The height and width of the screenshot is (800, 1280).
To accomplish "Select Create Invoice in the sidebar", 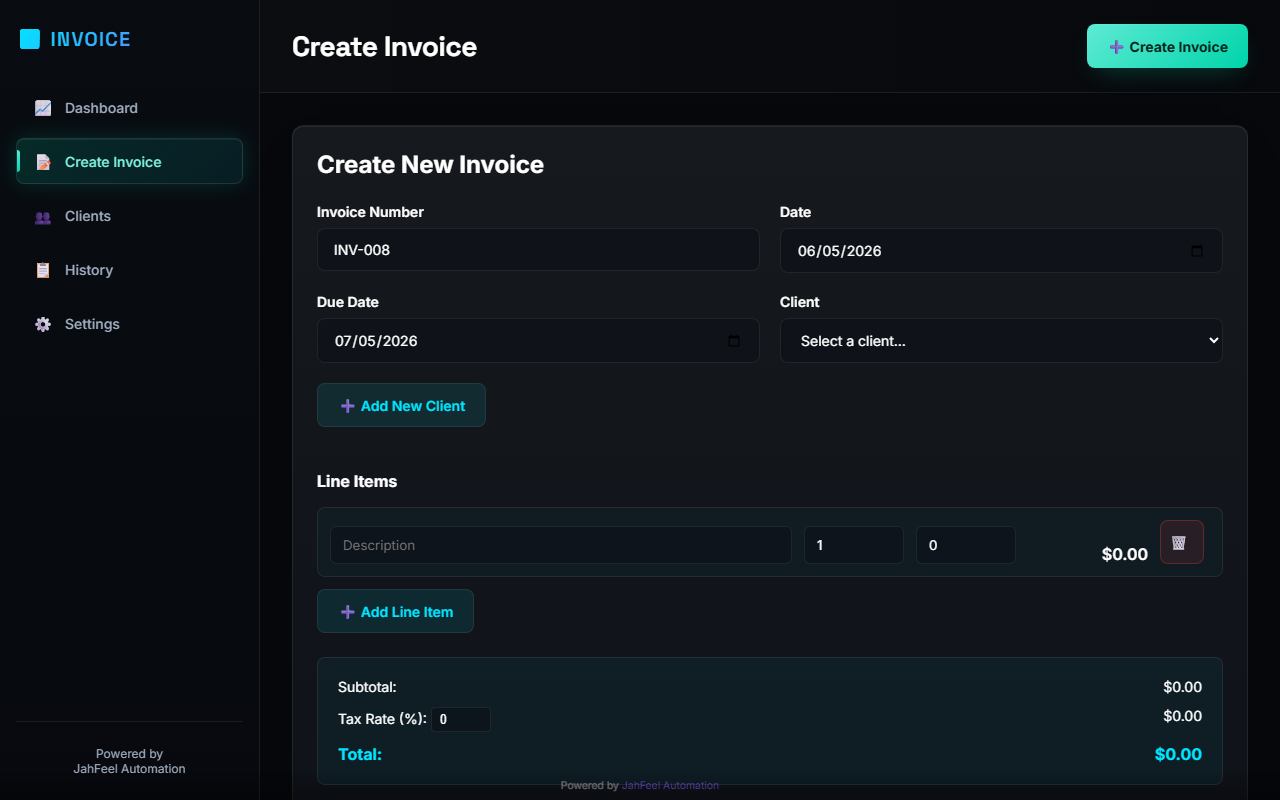I will point(129,162).
